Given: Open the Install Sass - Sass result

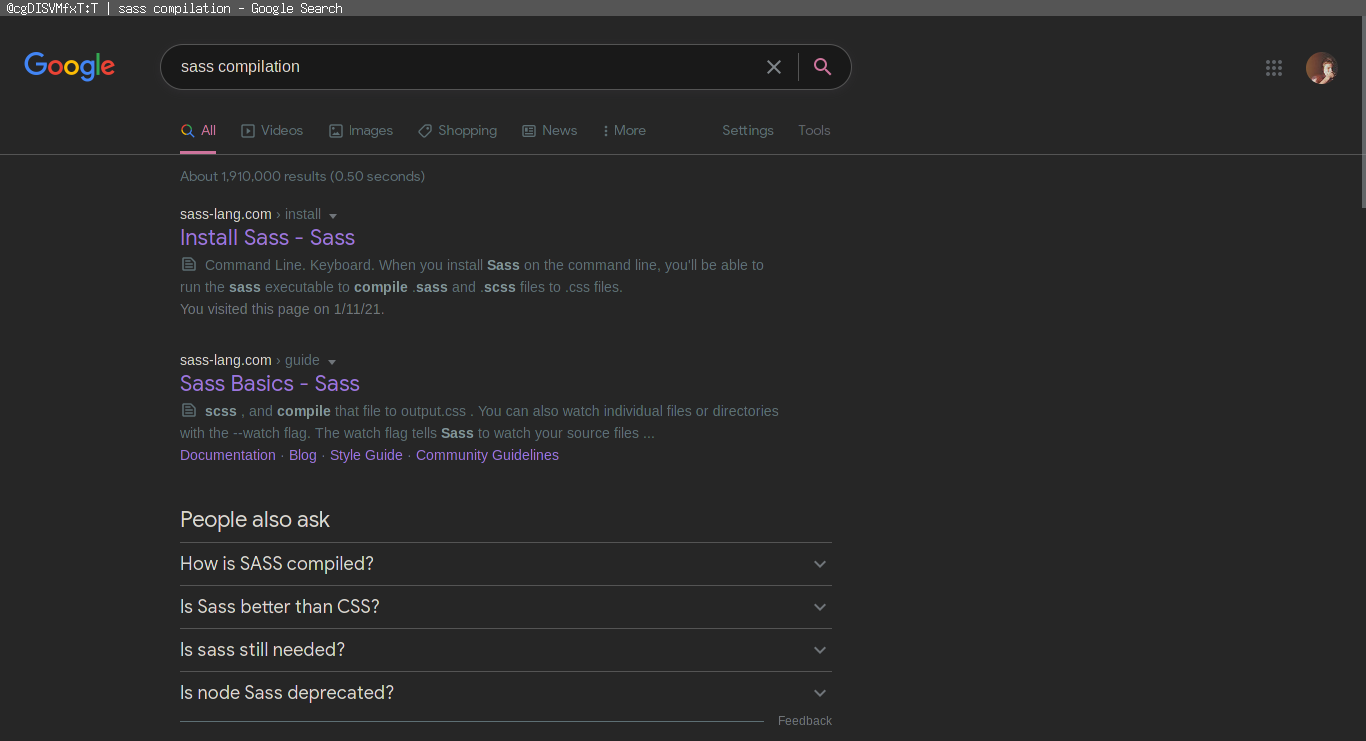Looking at the screenshot, I should (x=267, y=237).
